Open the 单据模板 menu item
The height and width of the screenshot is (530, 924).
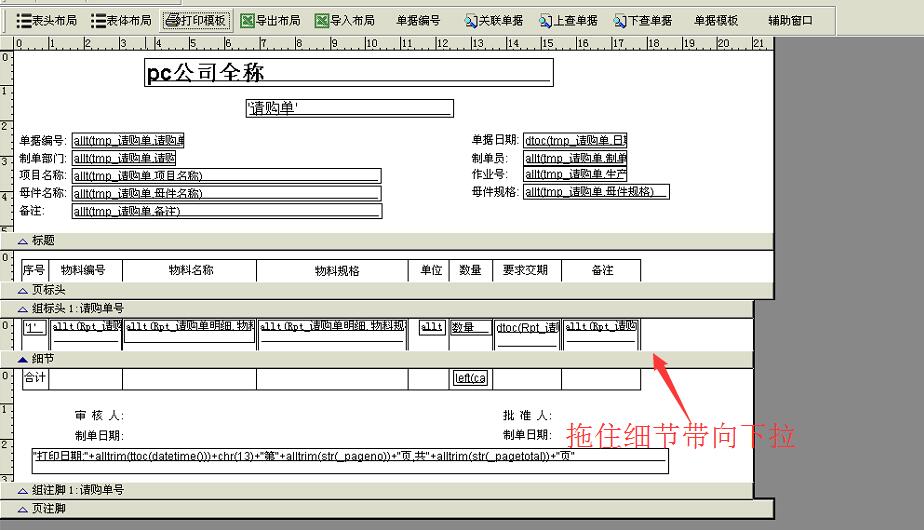(x=716, y=20)
